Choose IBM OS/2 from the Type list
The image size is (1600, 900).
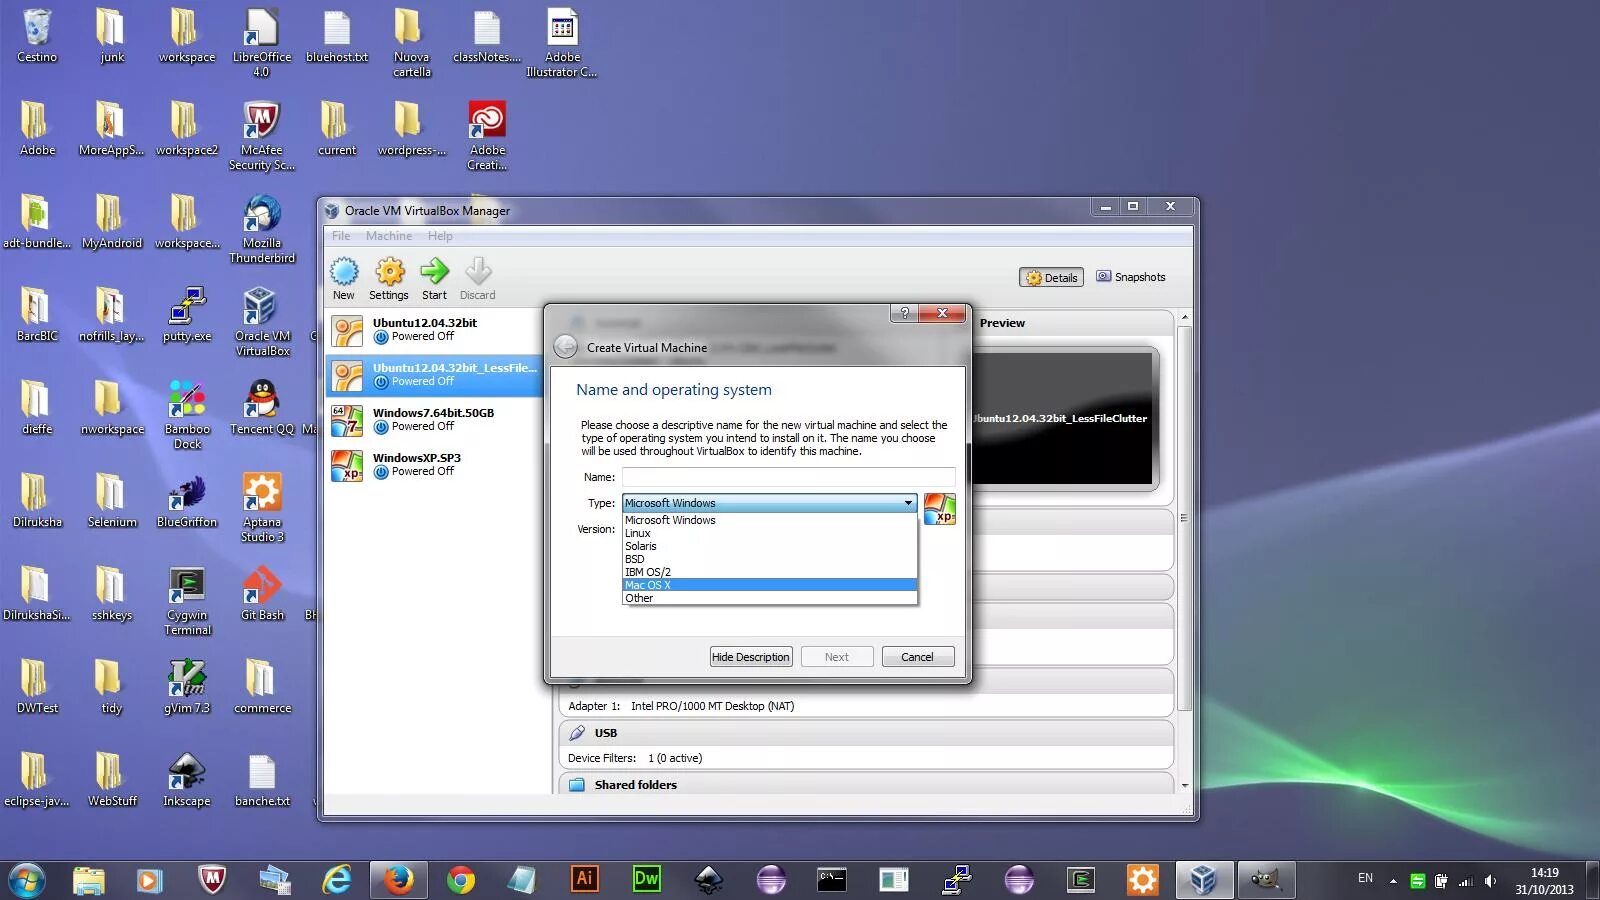[769, 572]
